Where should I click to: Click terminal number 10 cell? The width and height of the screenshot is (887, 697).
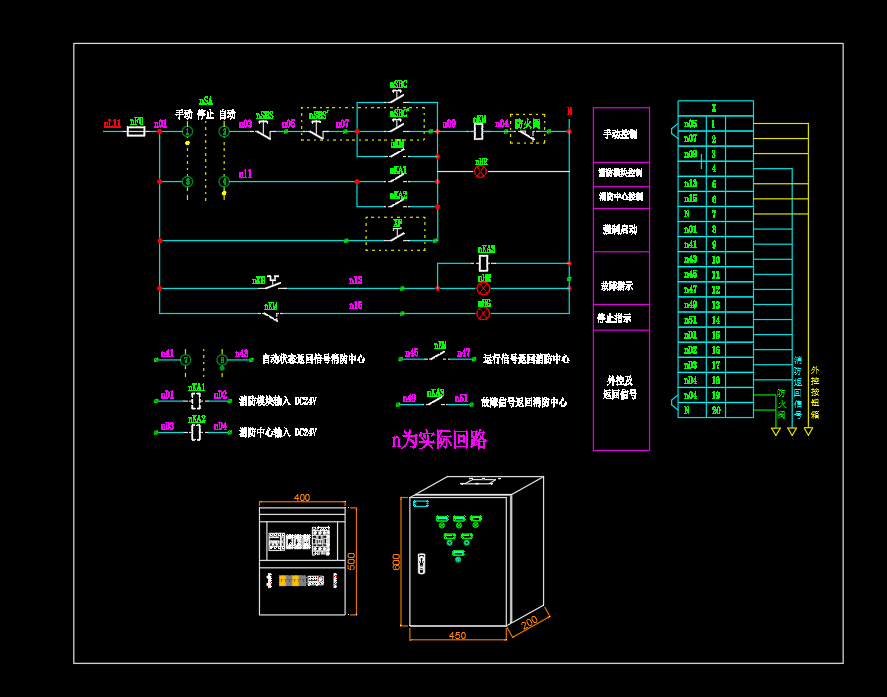pyautogui.click(x=716, y=260)
